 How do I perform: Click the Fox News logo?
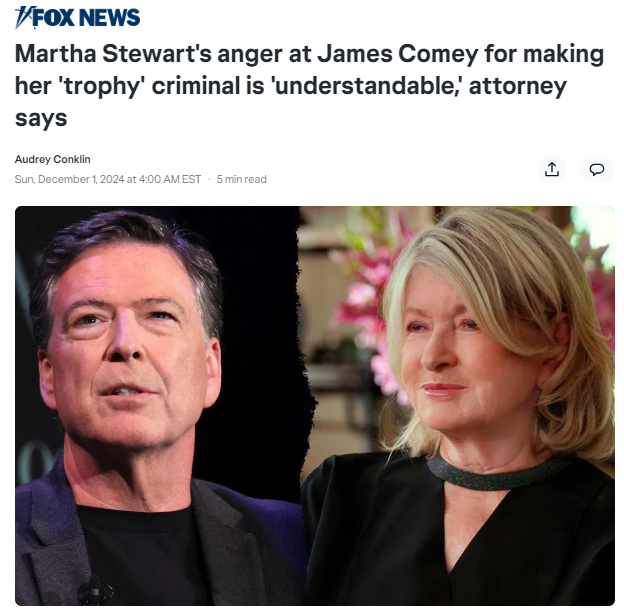(x=77, y=18)
